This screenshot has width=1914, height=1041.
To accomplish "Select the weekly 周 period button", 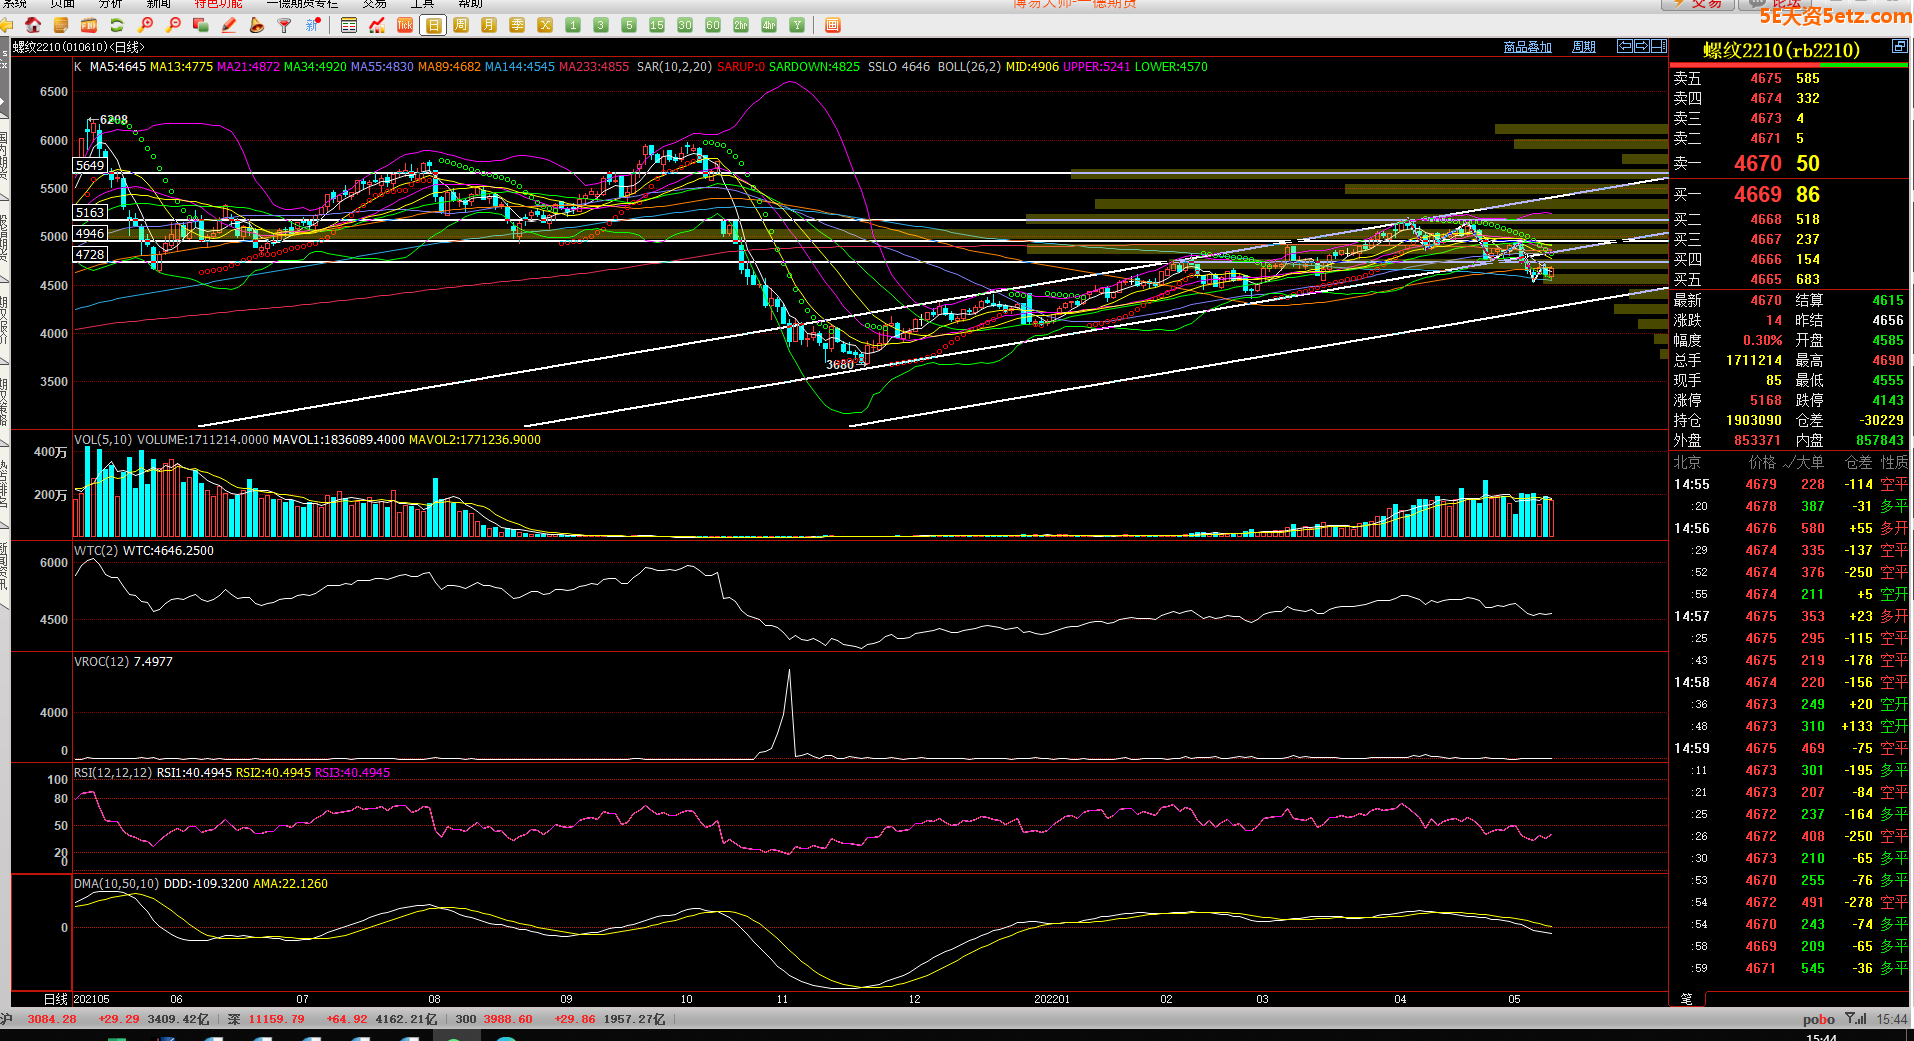I will pos(461,25).
